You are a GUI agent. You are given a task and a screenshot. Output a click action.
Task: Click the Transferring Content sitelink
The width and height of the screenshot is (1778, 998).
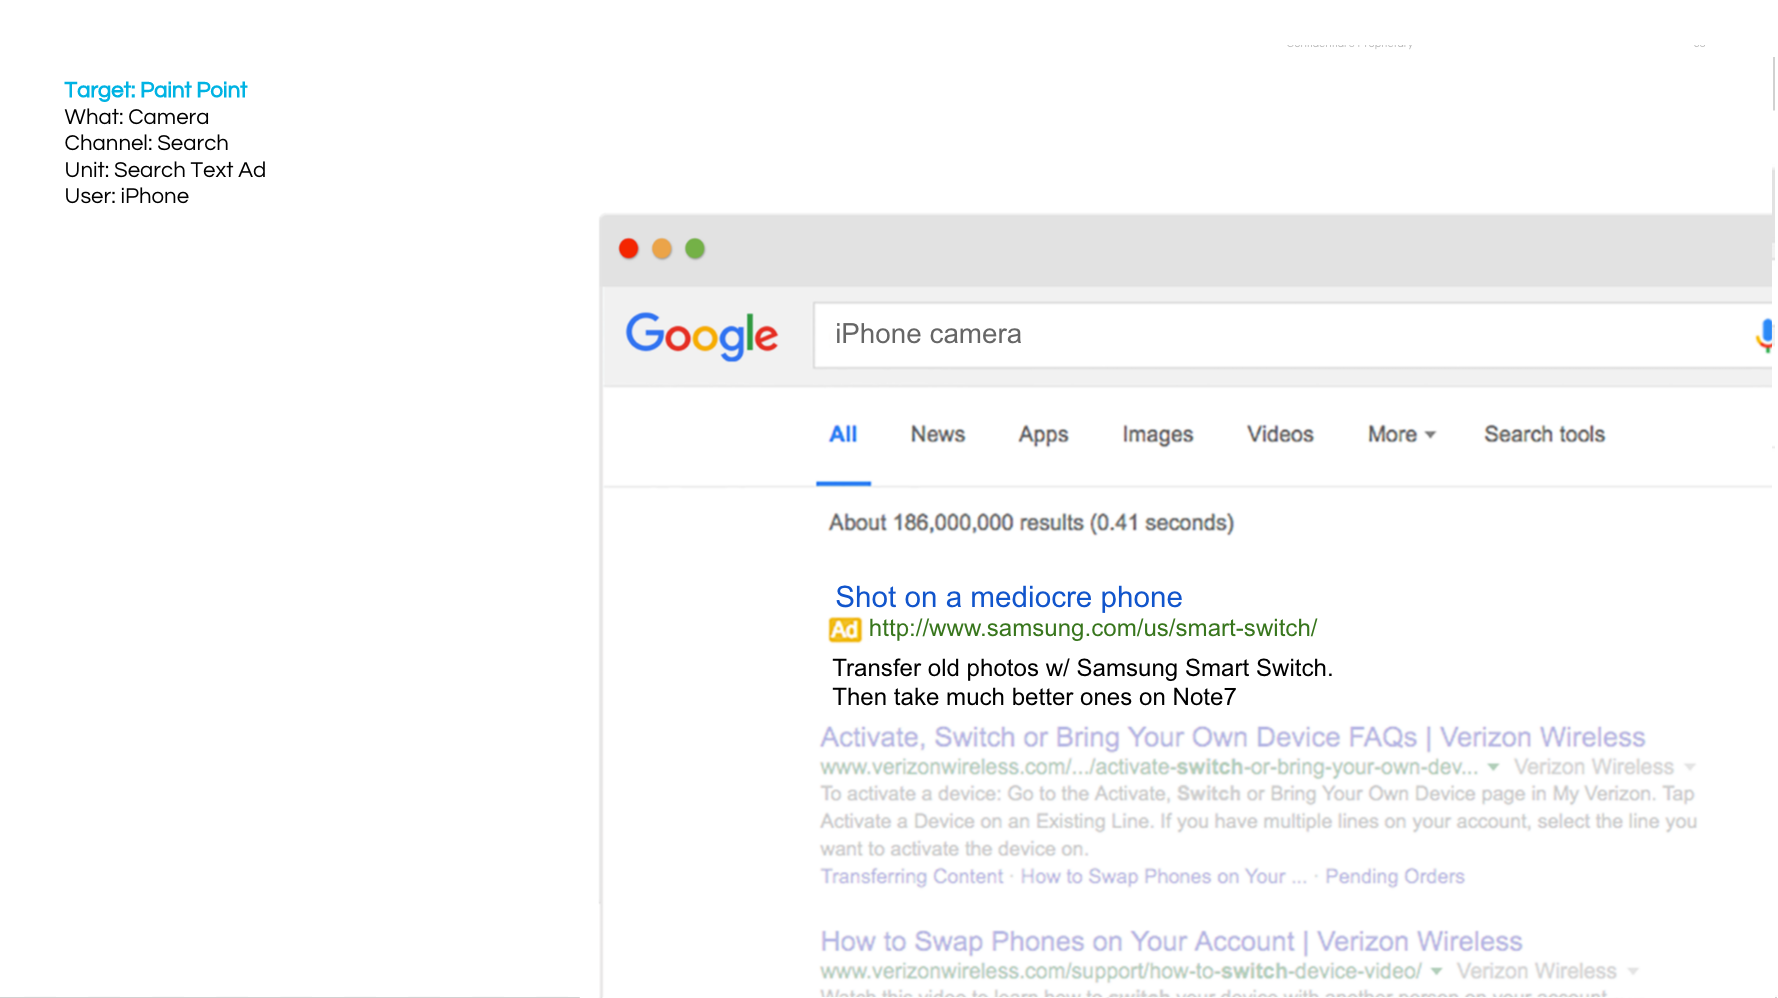tap(911, 876)
